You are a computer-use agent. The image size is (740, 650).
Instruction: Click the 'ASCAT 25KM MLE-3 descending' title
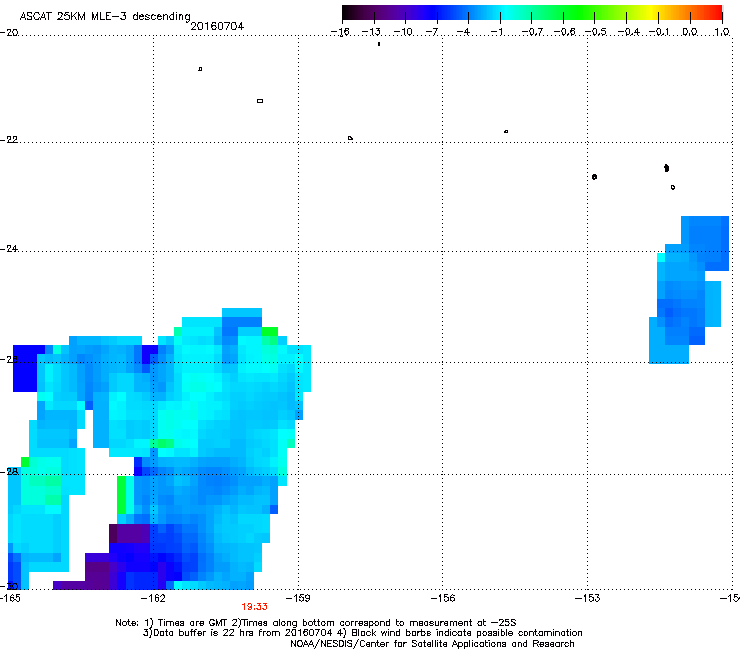(105, 16)
